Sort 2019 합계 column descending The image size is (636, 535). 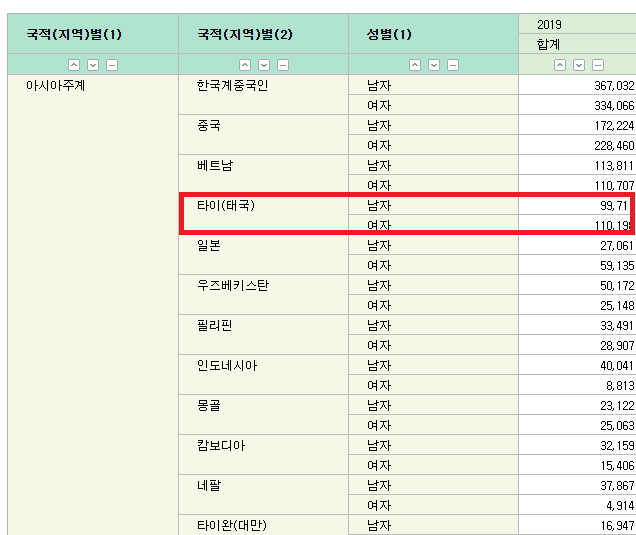[578, 65]
